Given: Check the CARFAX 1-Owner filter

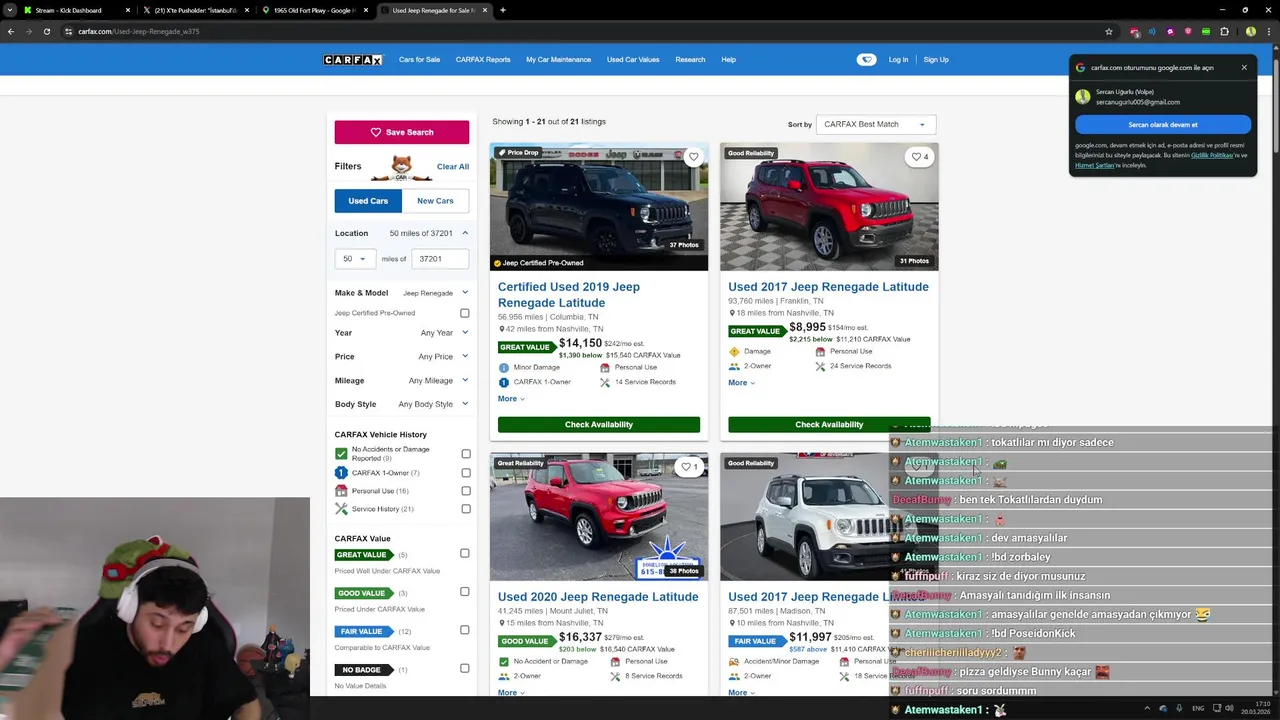Looking at the screenshot, I should pos(466,473).
